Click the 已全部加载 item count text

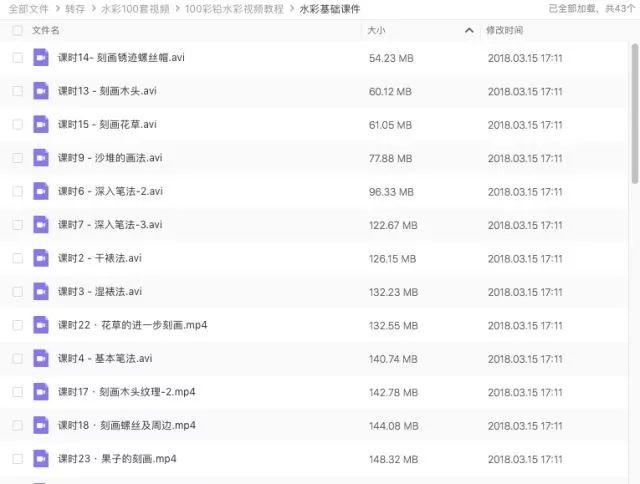pyautogui.click(x=591, y=9)
